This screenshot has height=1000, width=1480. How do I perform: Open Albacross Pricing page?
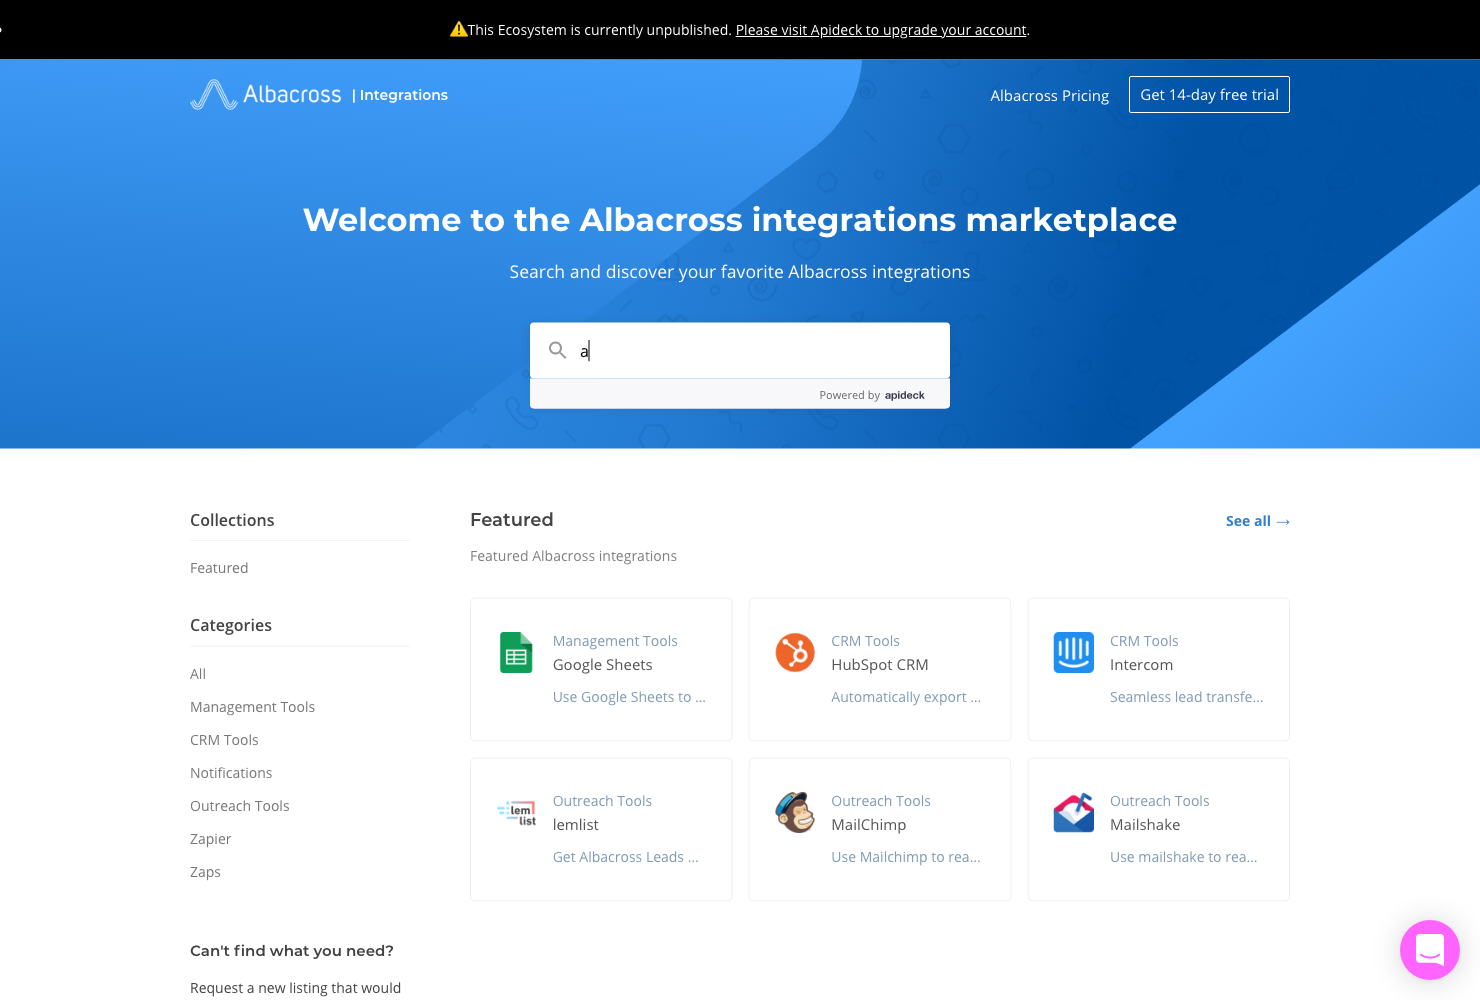1050,96
